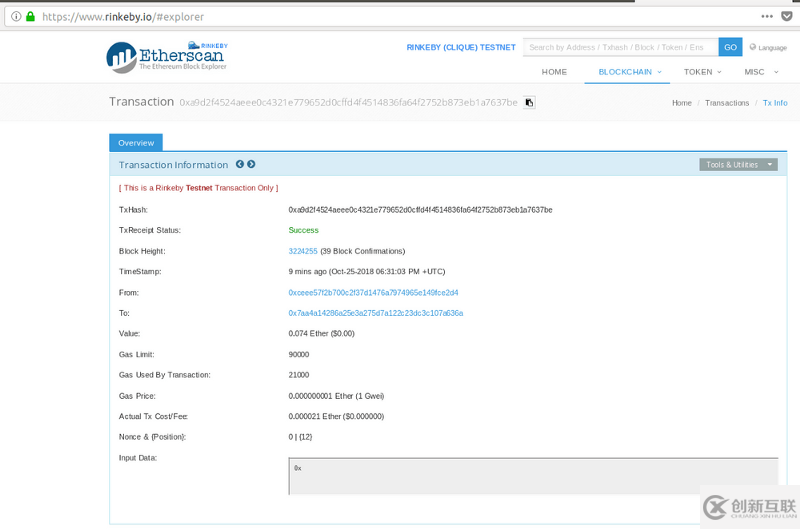Click the Nonce value '0 | {12}'
Screen dimensions: 800x529
(300, 437)
